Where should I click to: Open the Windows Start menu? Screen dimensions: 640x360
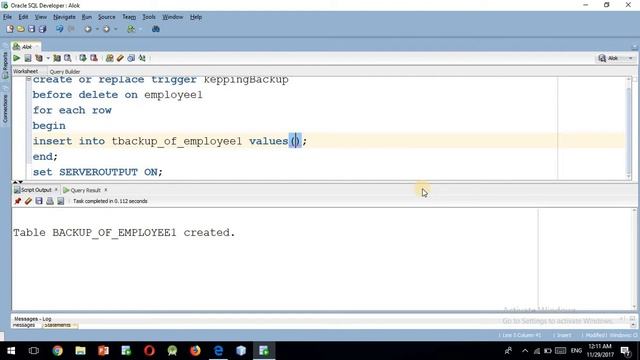pos(11,351)
